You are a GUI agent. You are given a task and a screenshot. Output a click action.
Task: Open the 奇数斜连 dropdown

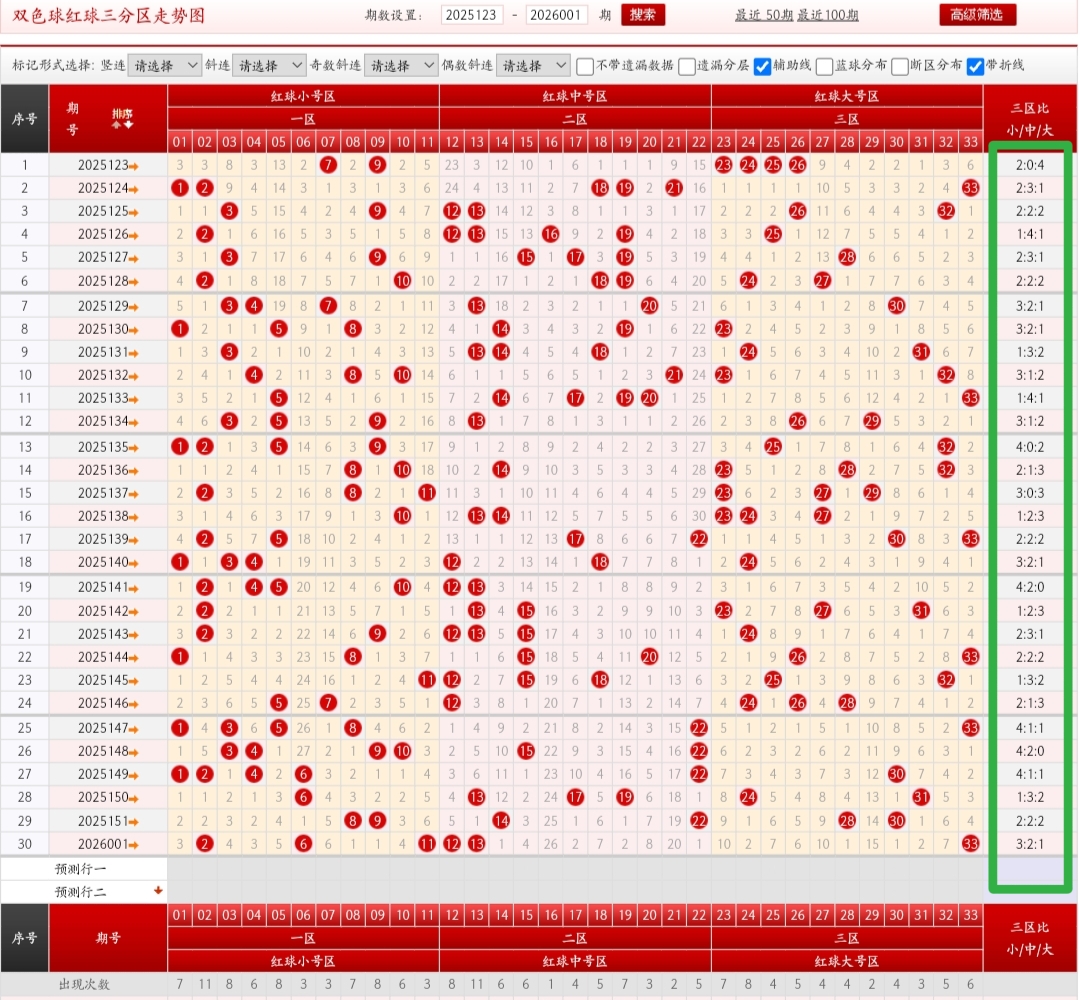click(401, 65)
